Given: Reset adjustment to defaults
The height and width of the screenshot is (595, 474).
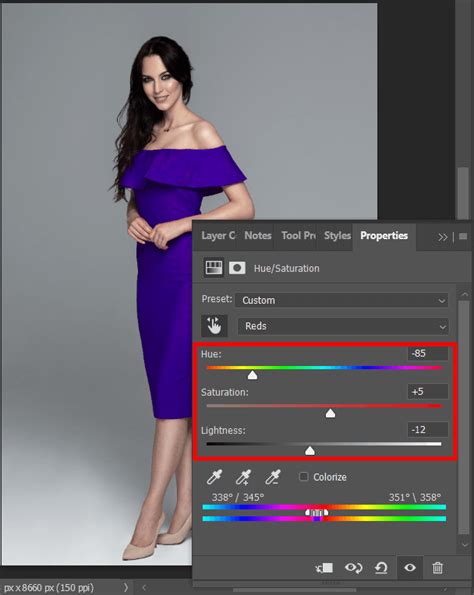Looking at the screenshot, I should 381,568.
